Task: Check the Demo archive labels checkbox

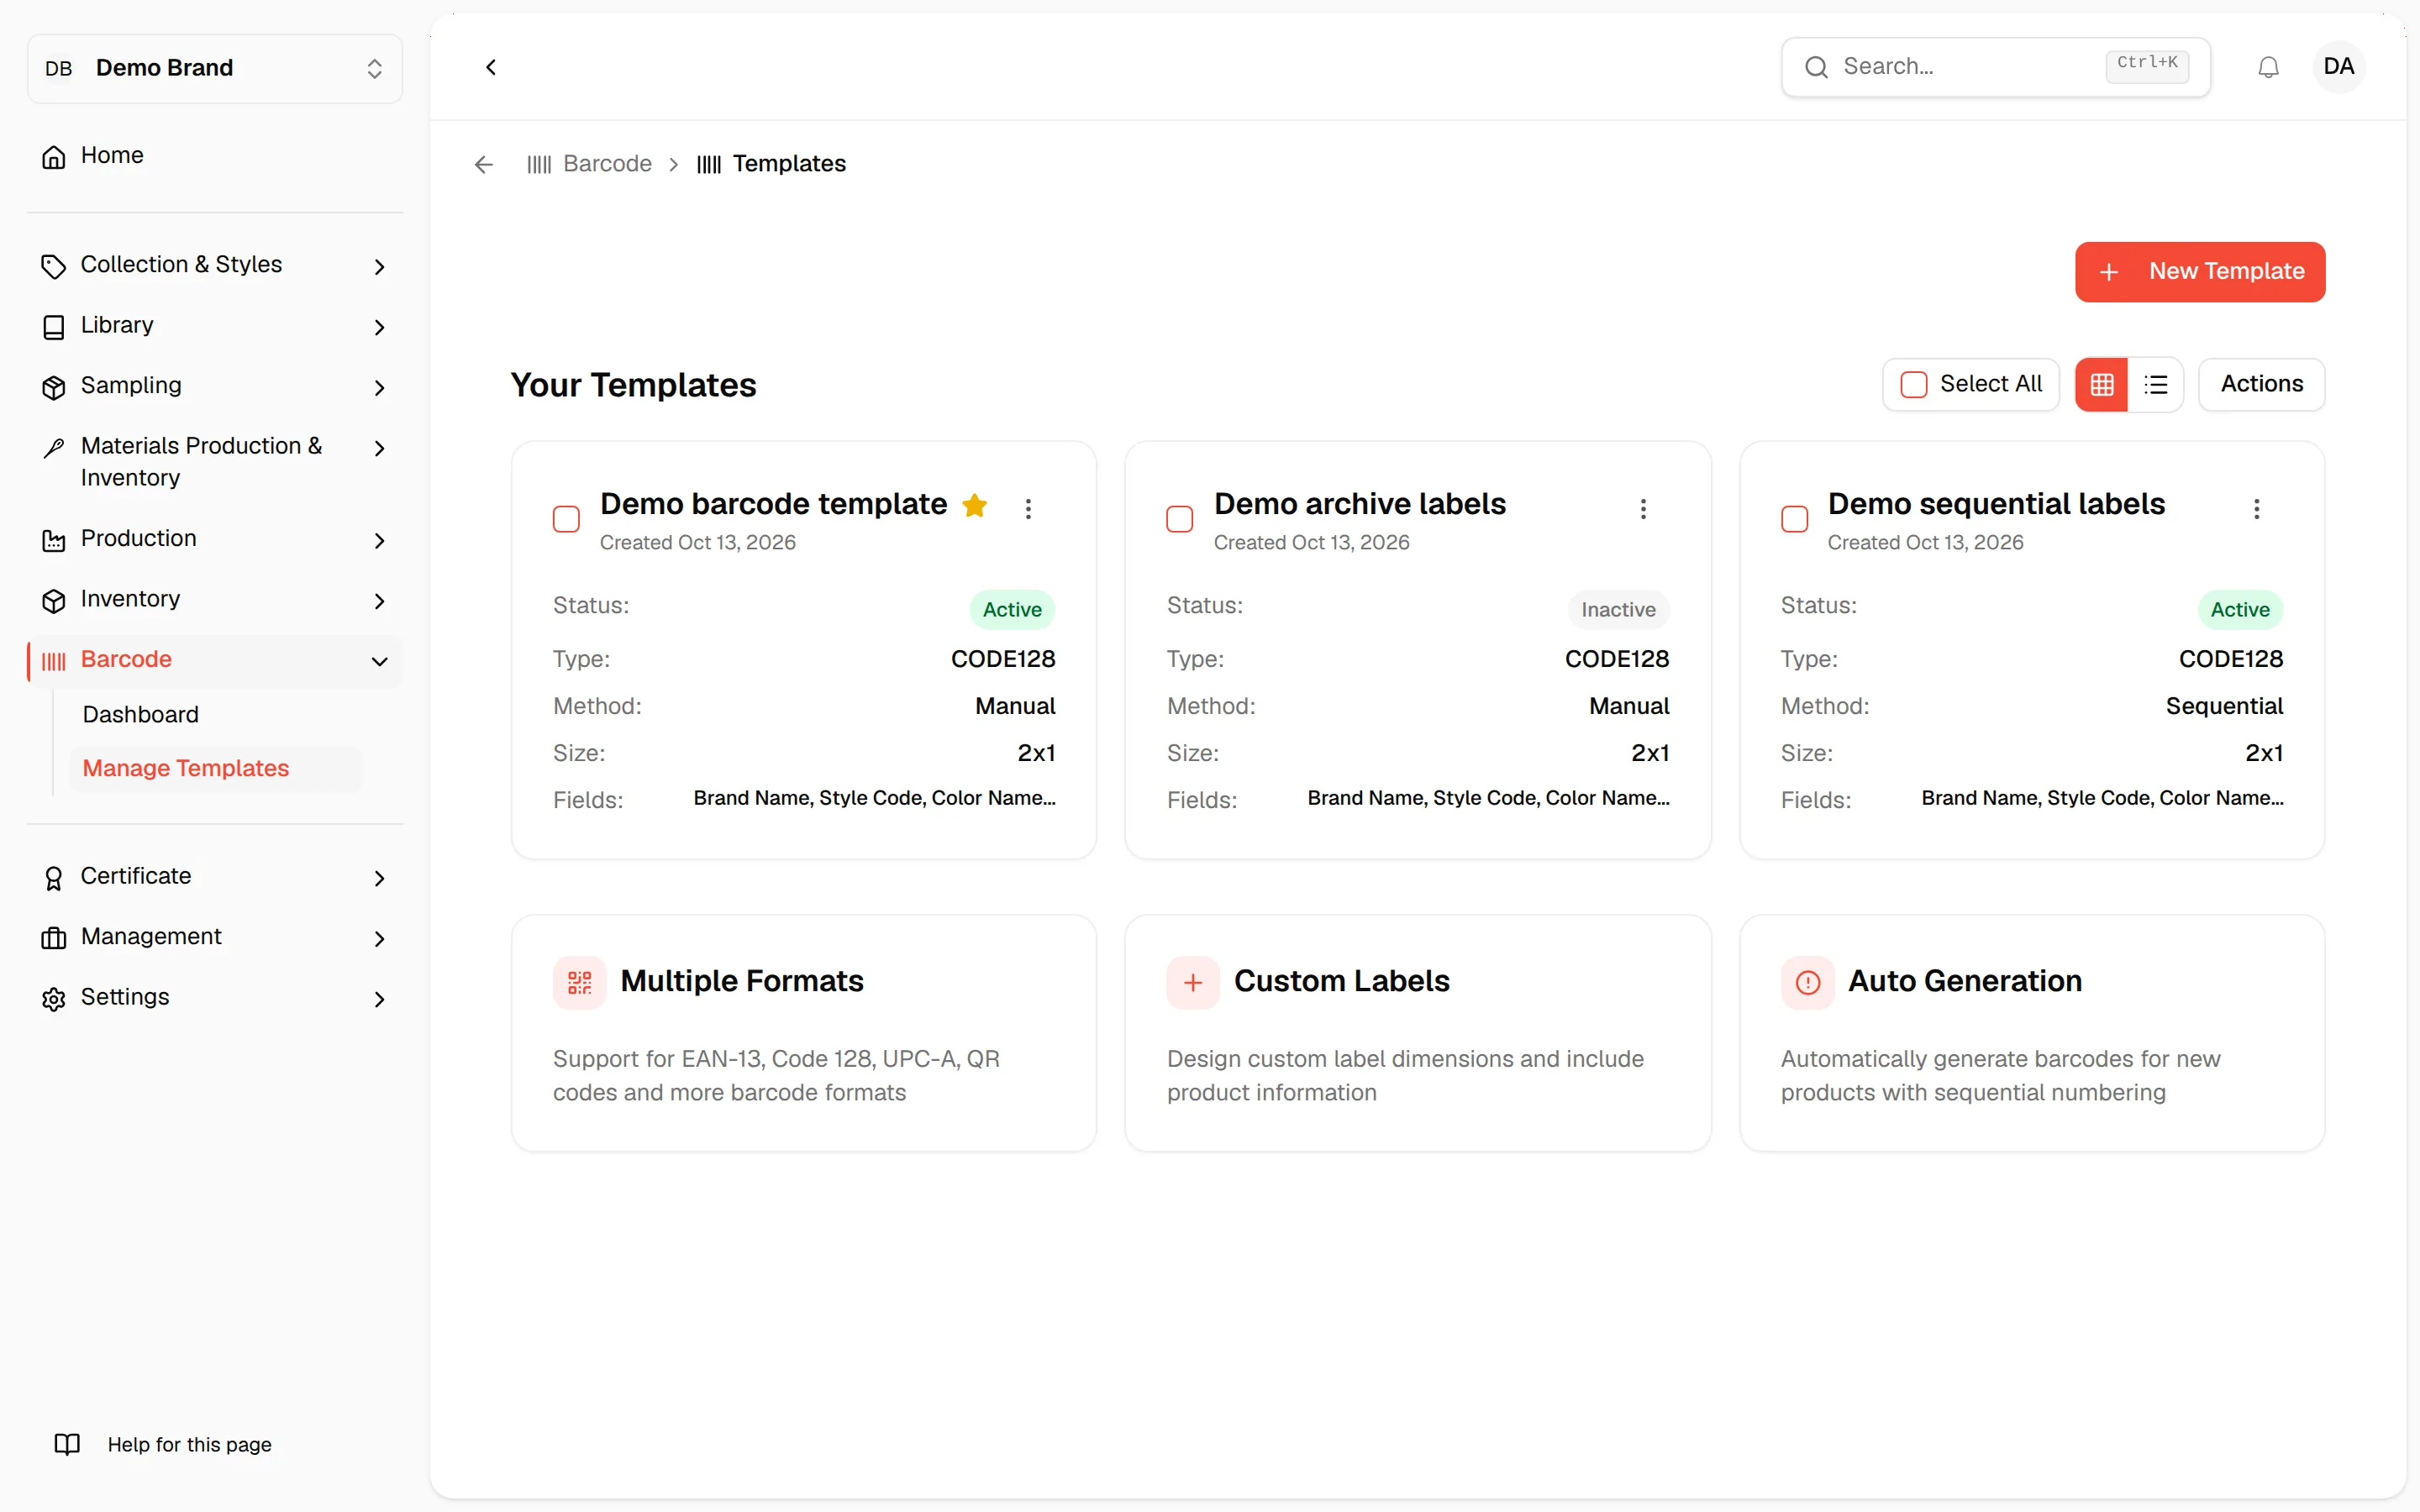Action: (1180, 519)
